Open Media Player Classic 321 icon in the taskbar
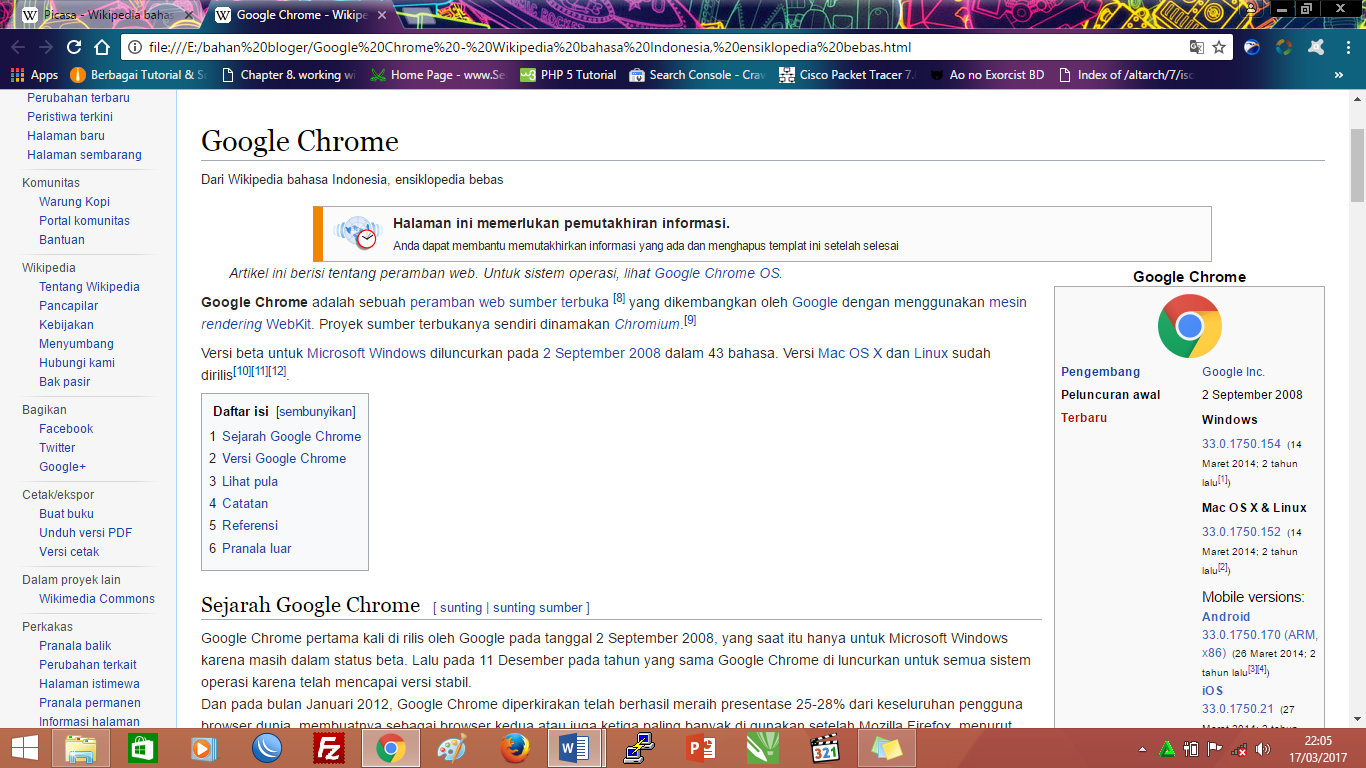 click(825, 748)
